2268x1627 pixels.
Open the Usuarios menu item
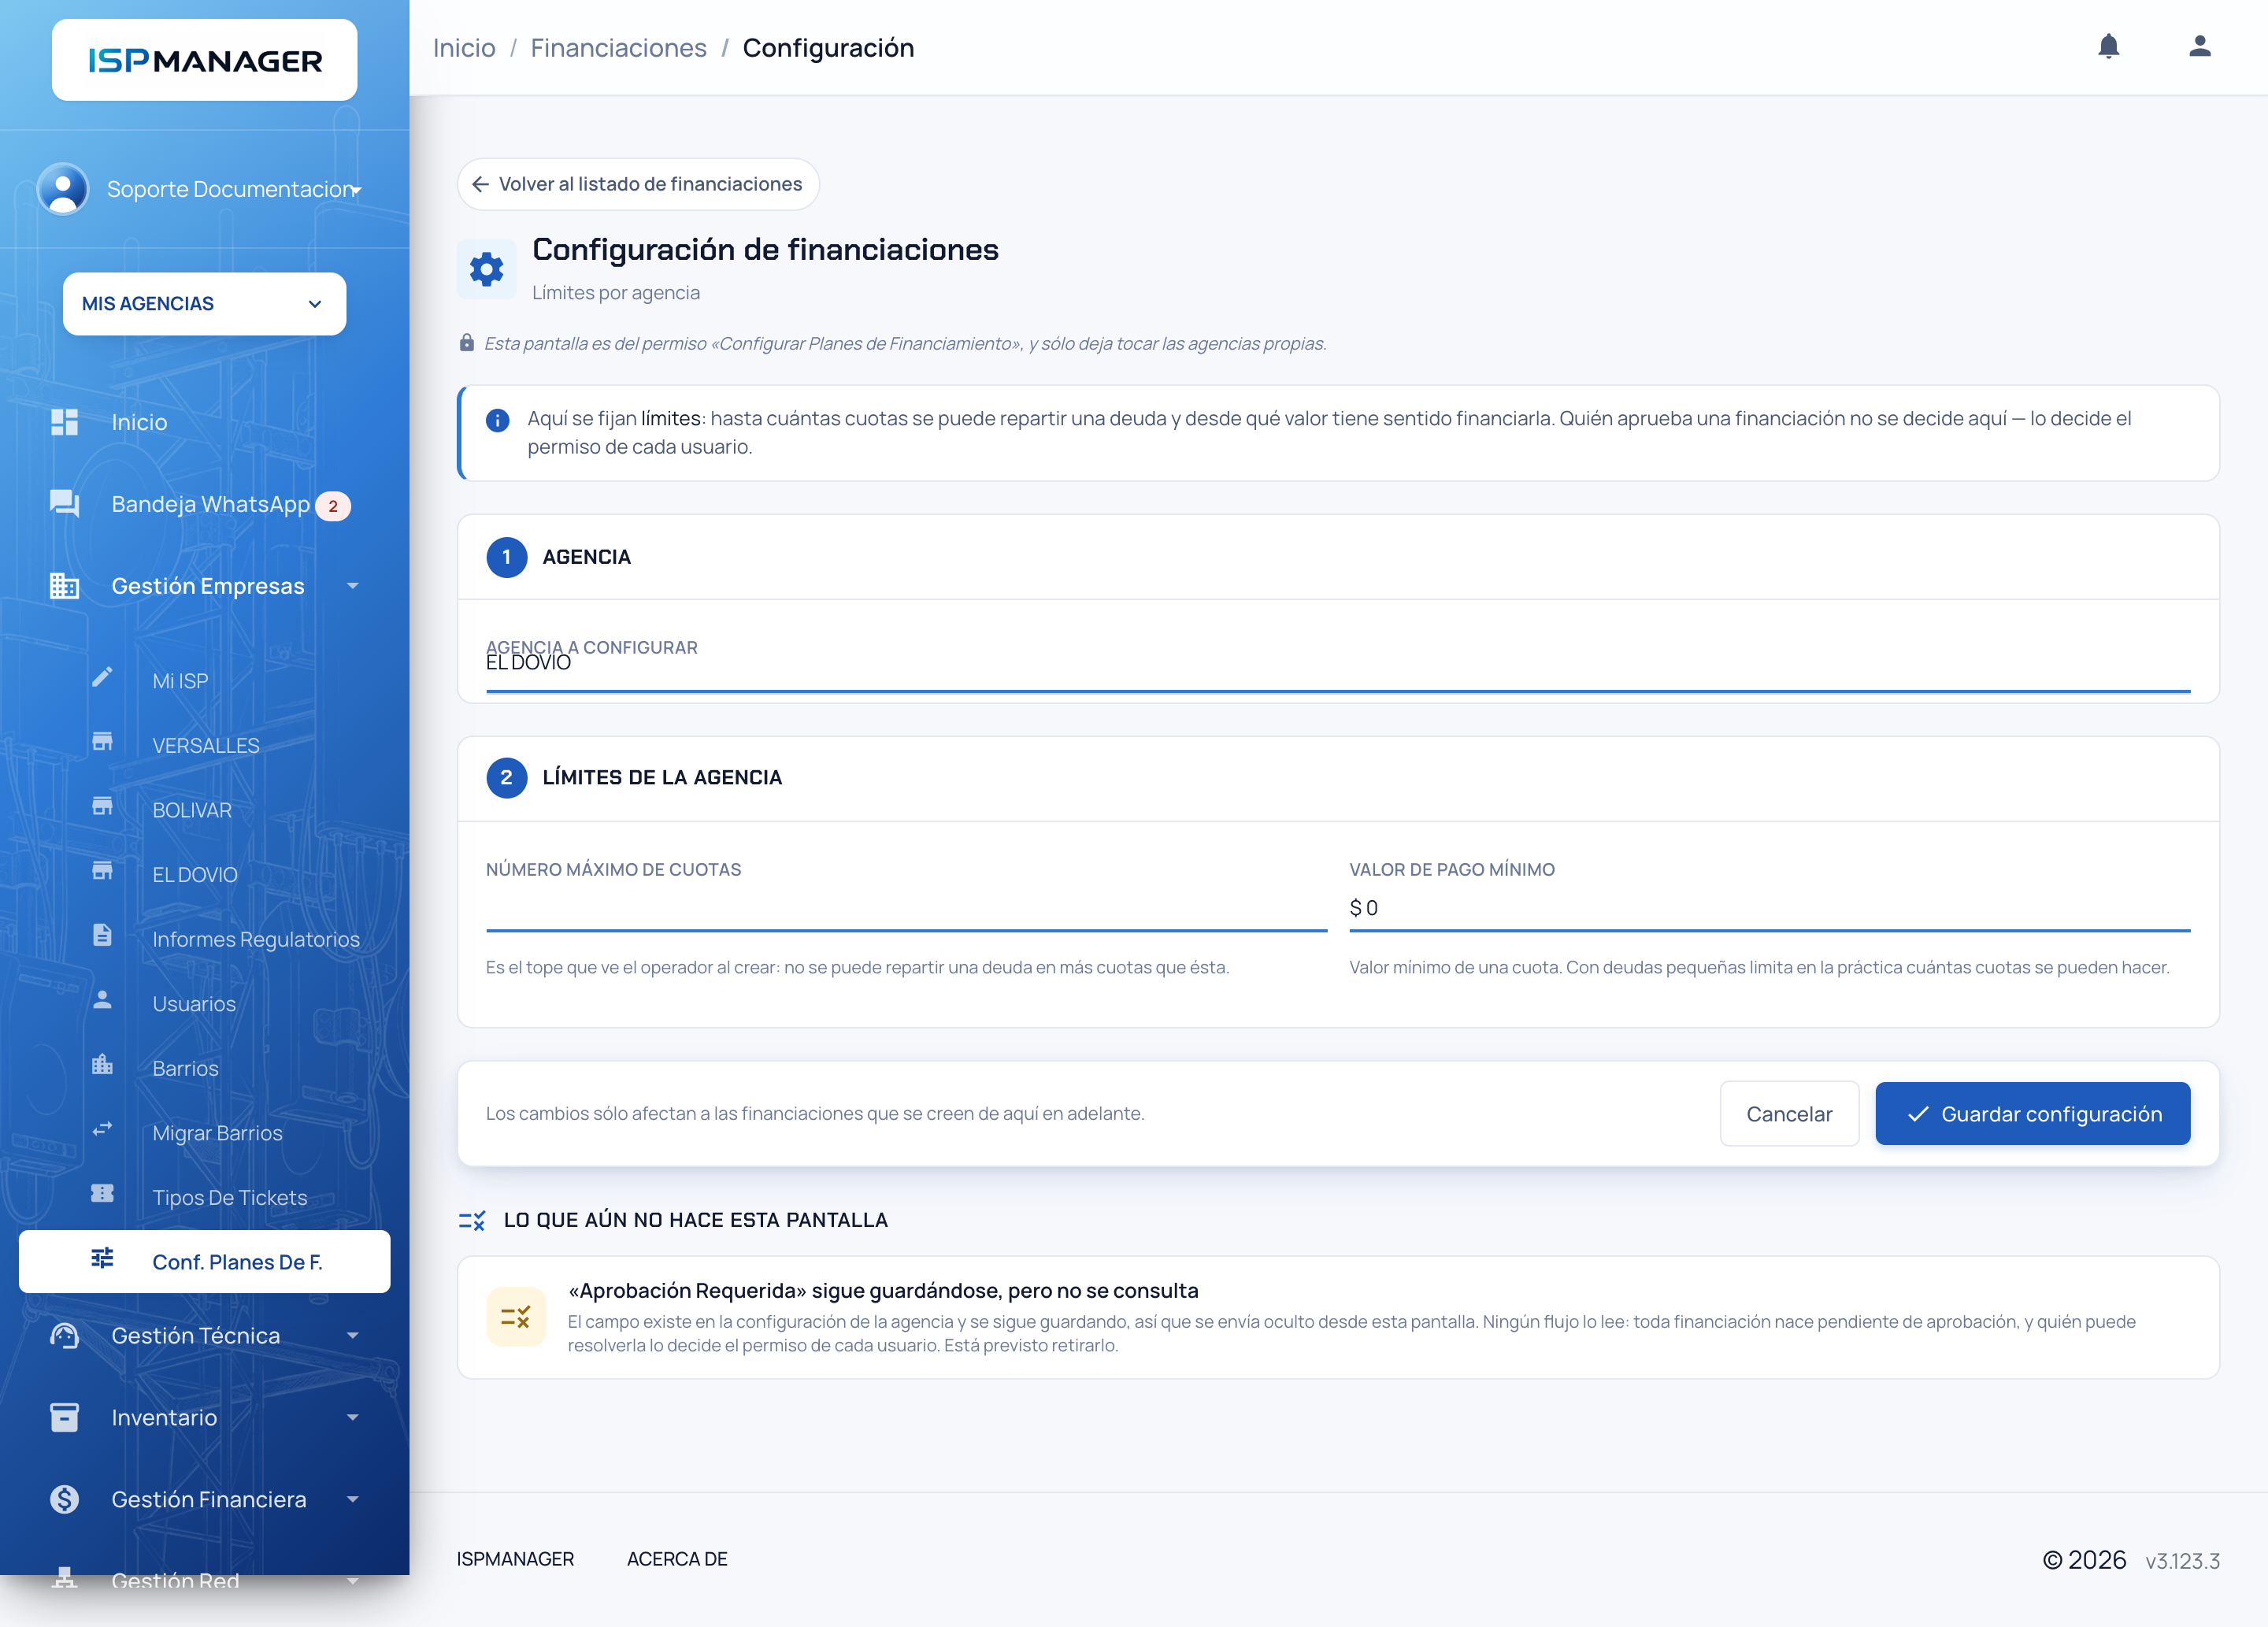coord(205,1004)
